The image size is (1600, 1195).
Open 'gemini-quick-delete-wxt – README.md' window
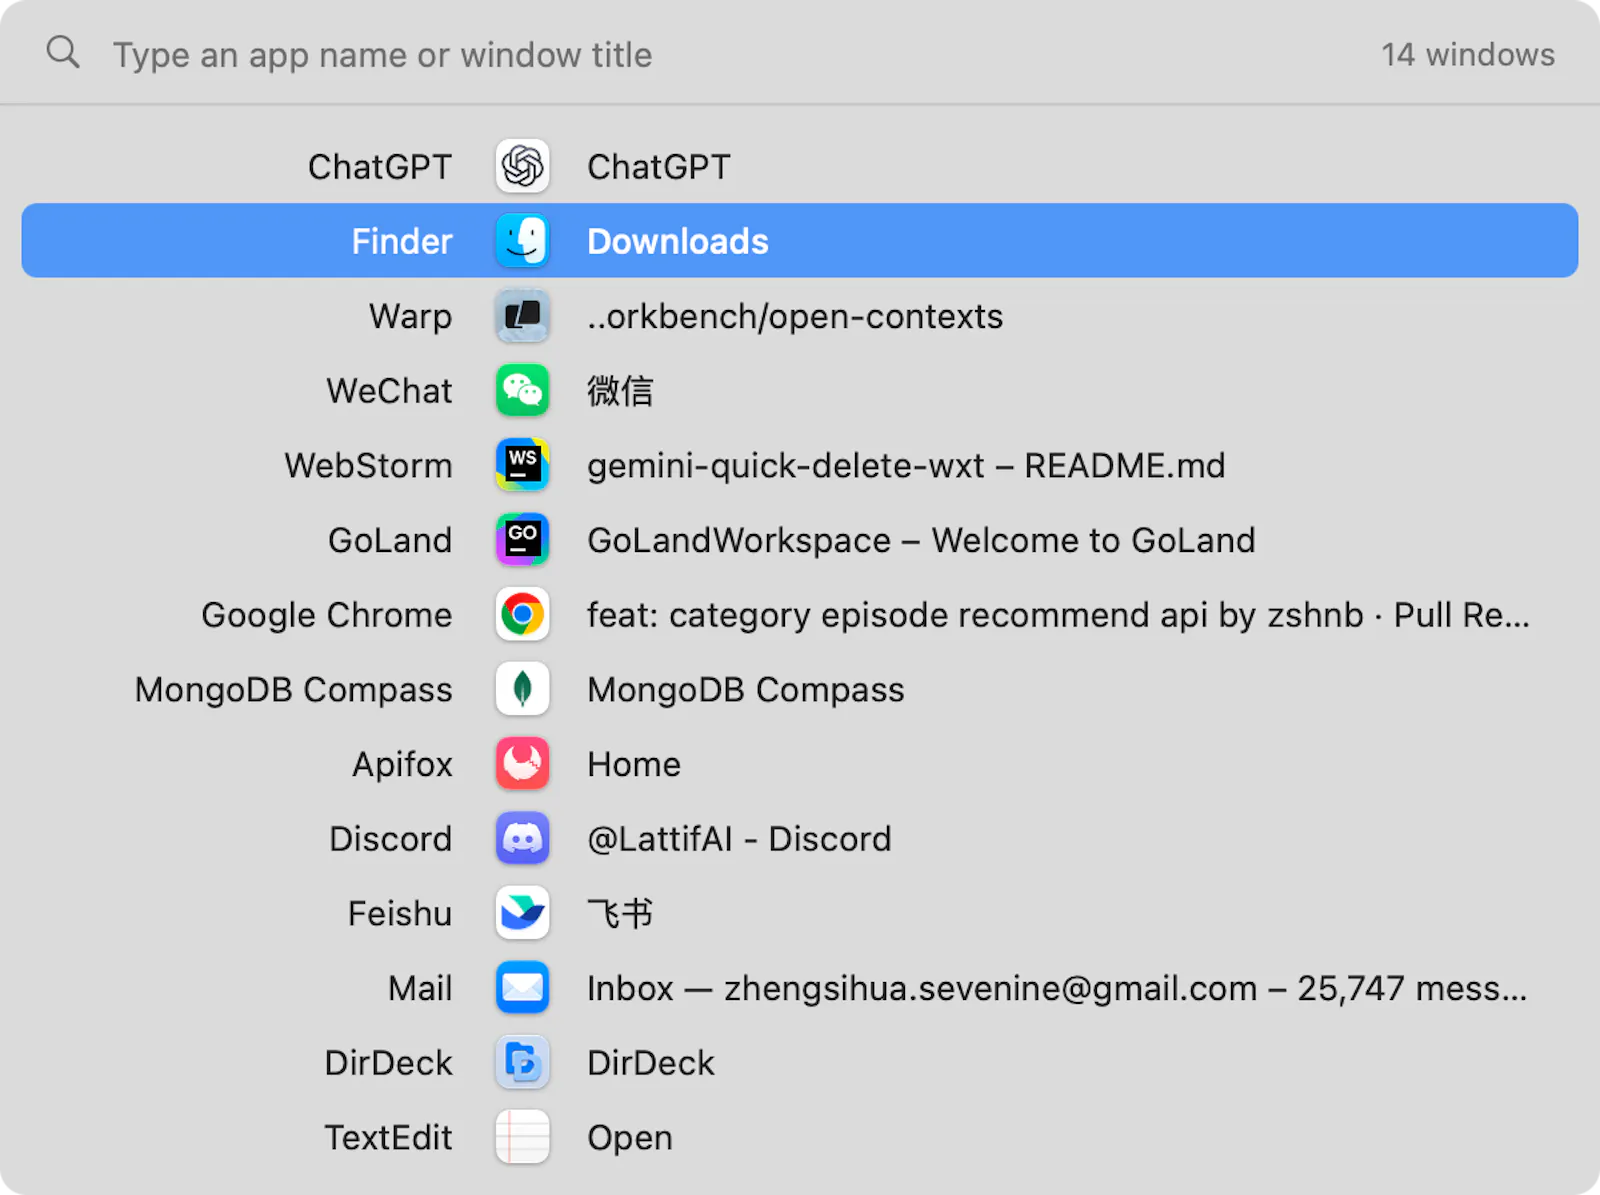906,465
